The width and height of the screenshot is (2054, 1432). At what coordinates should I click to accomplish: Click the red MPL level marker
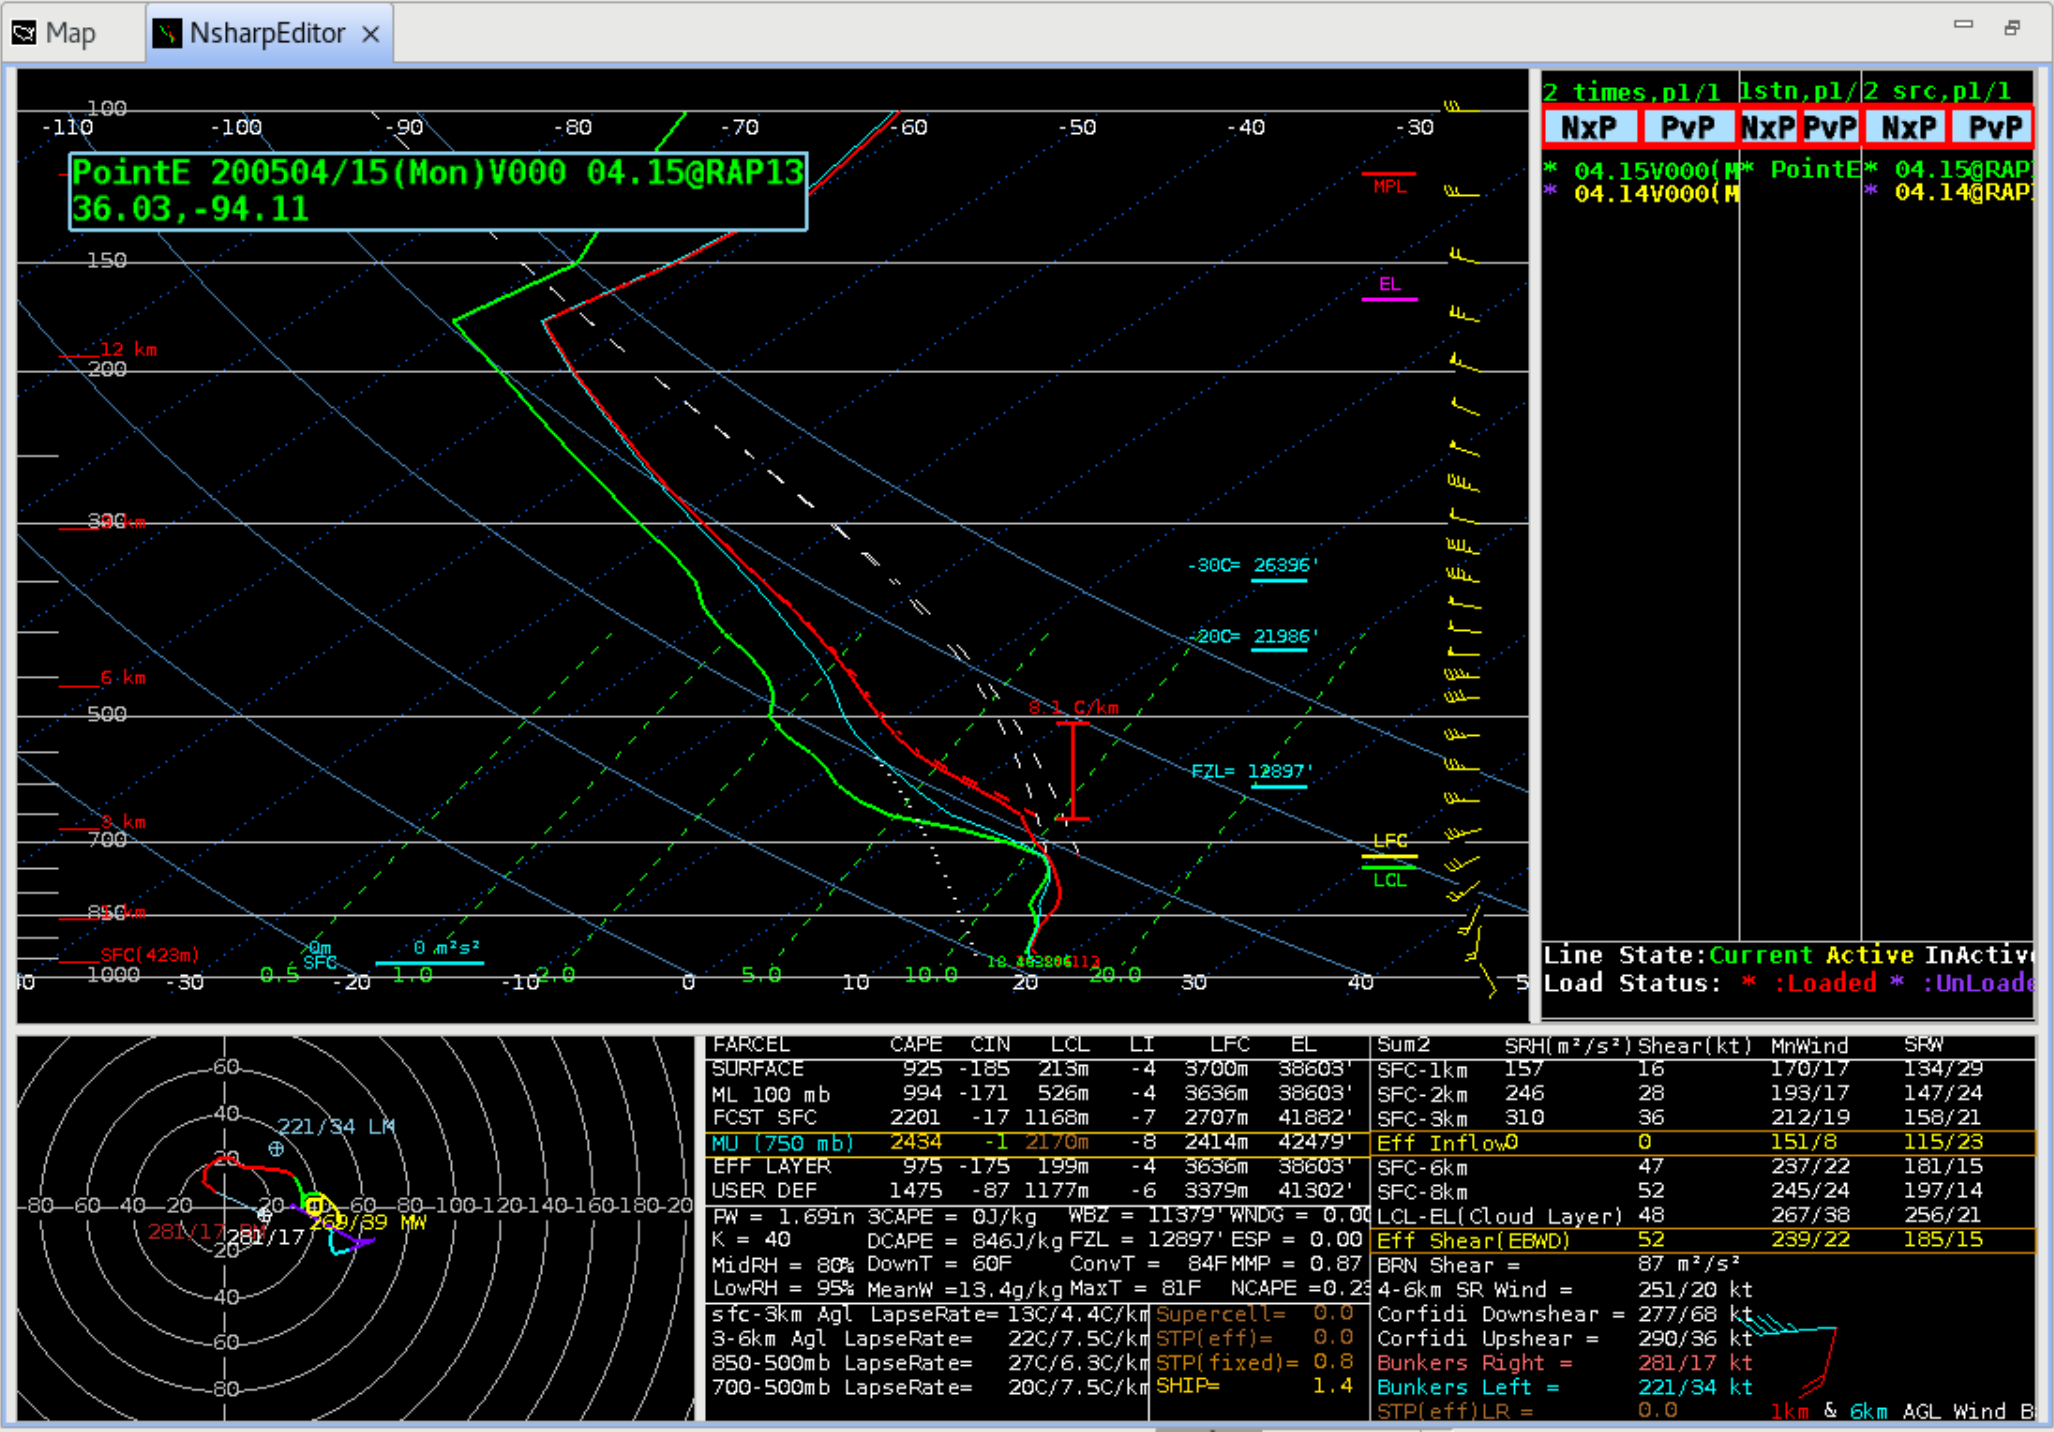[x=1389, y=182]
